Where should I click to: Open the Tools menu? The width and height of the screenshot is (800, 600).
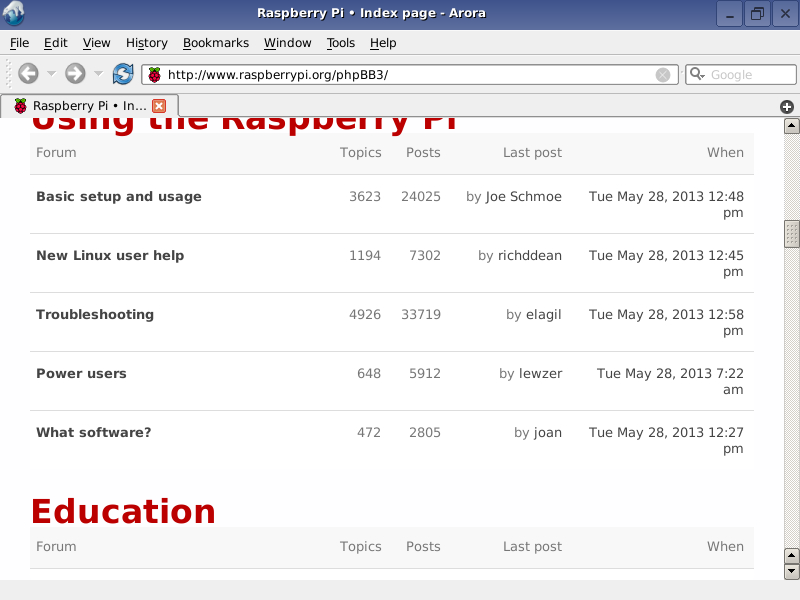tap(340, 43)
